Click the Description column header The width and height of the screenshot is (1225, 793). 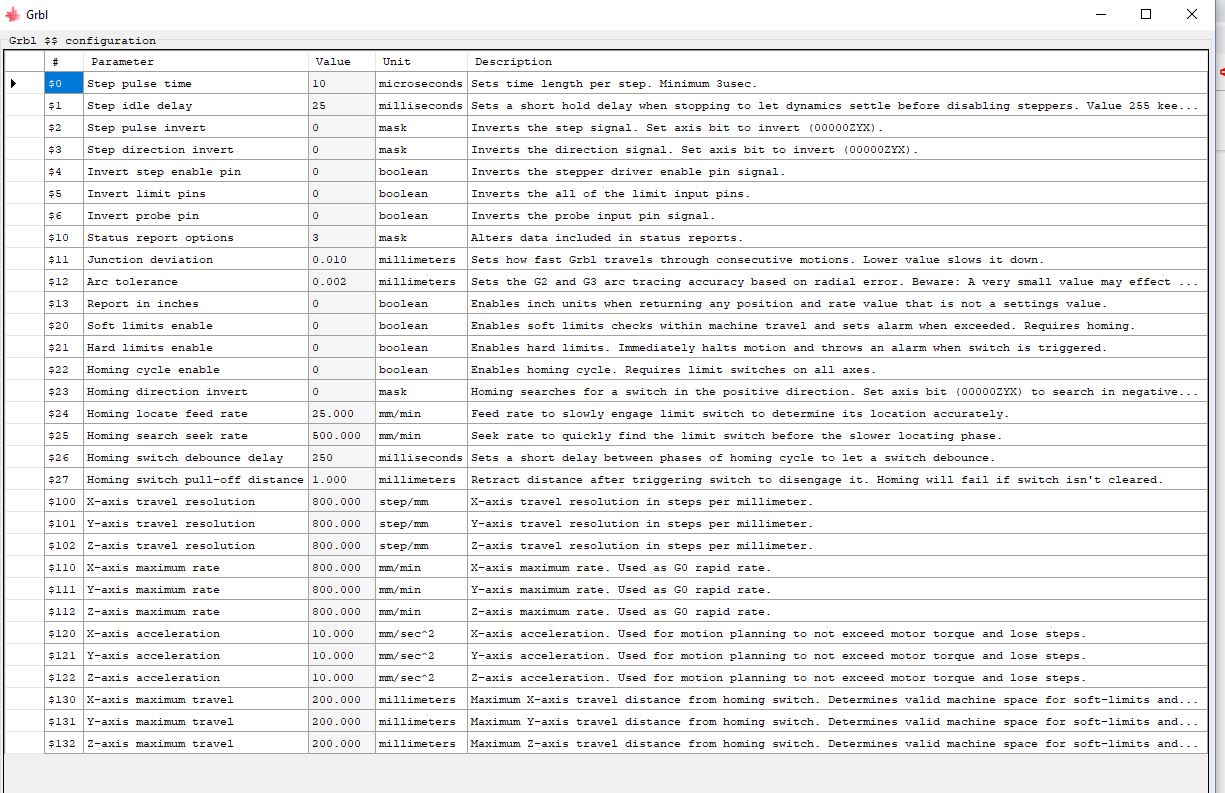[837, 62]
